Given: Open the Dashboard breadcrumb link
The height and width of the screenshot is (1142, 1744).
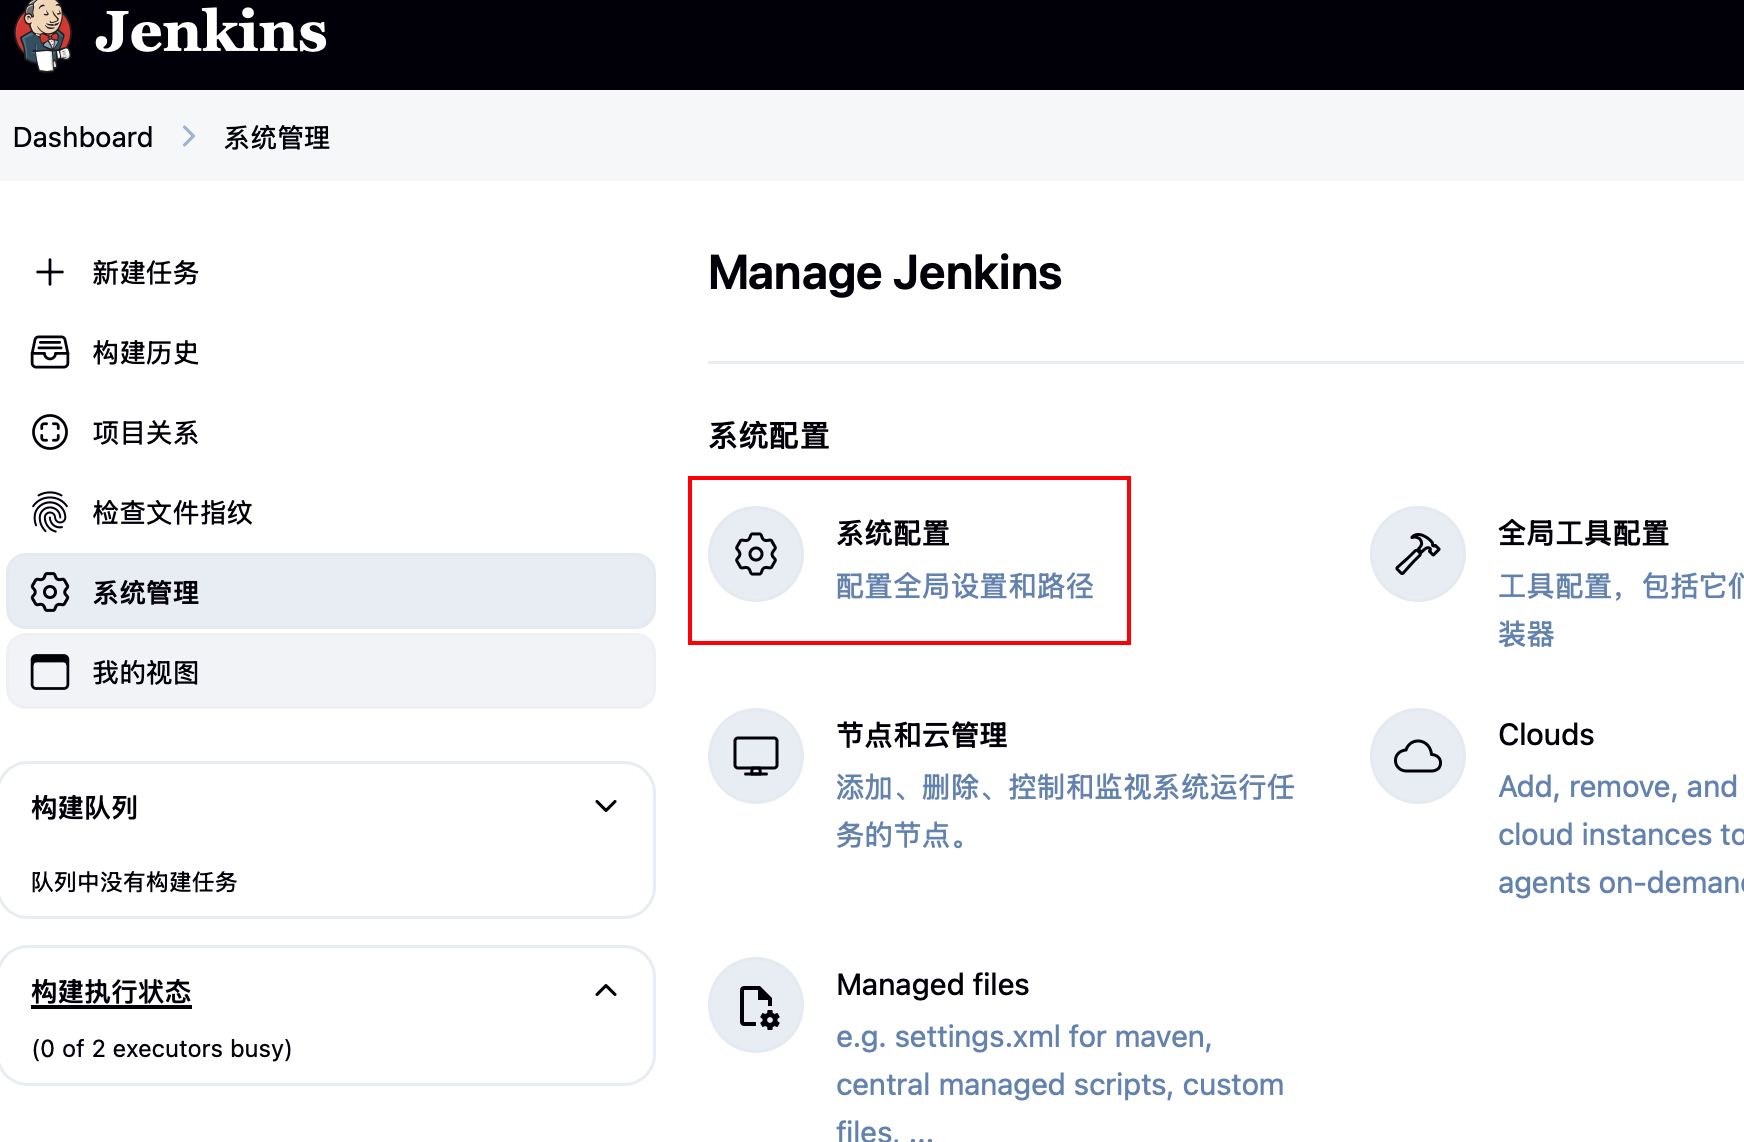Looking at the screenshot, I should point(83,137).
